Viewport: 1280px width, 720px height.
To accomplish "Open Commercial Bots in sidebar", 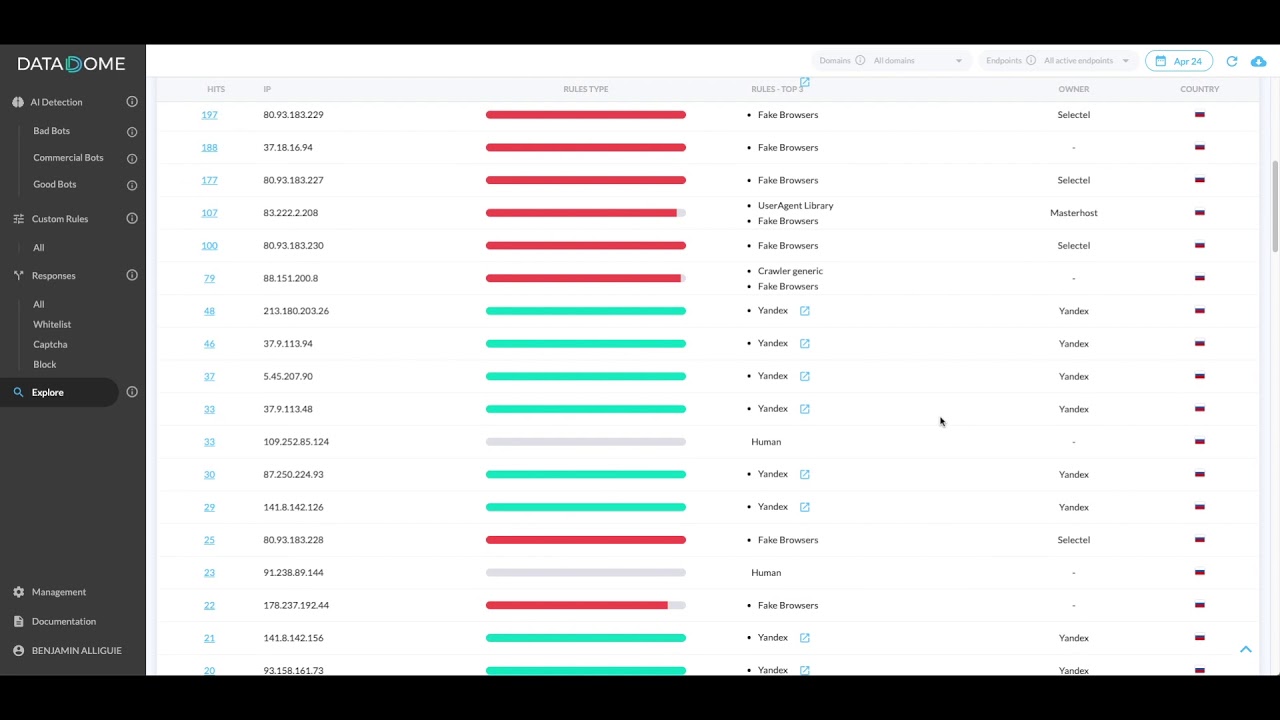I will [x=68, y=158].
